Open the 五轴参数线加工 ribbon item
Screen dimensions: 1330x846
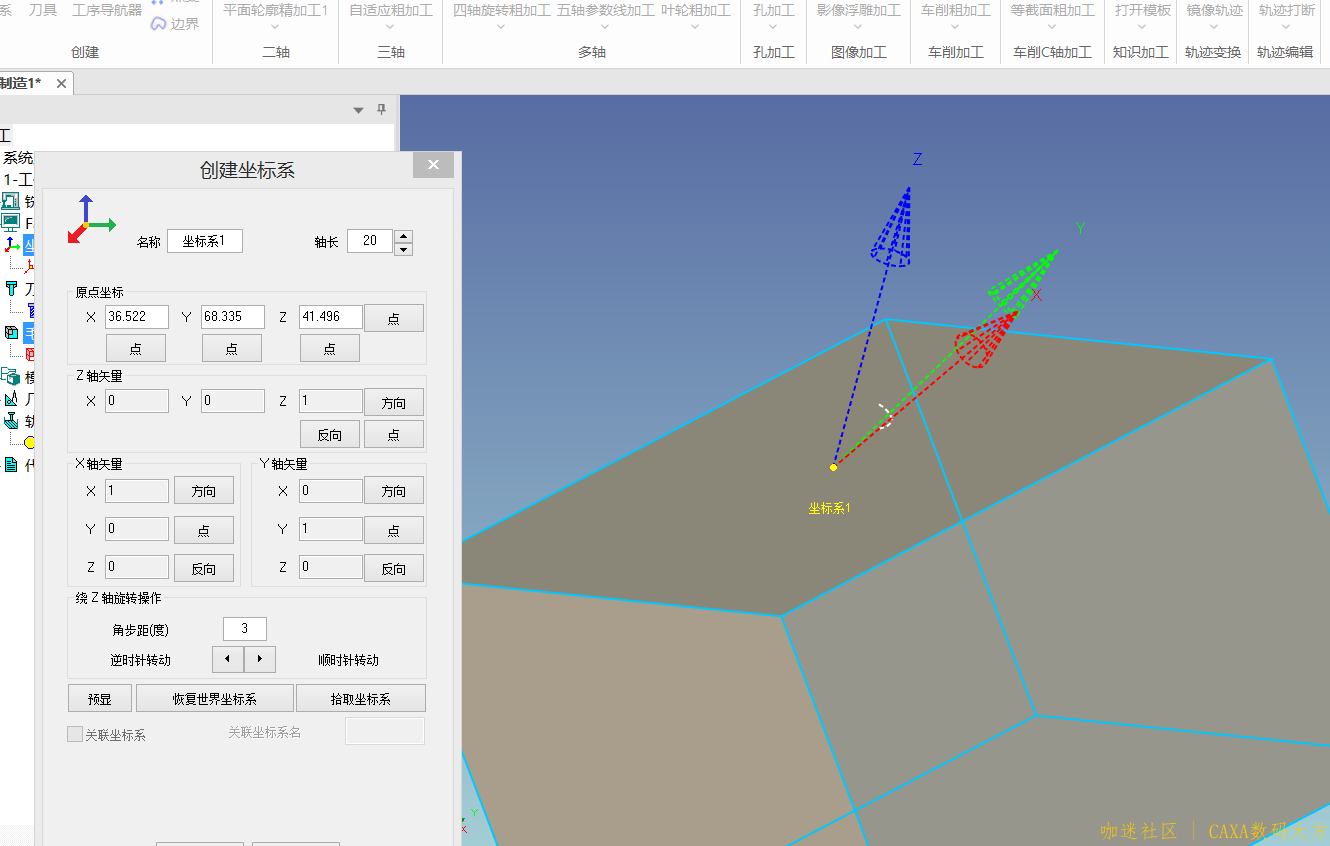click(605, 11)
